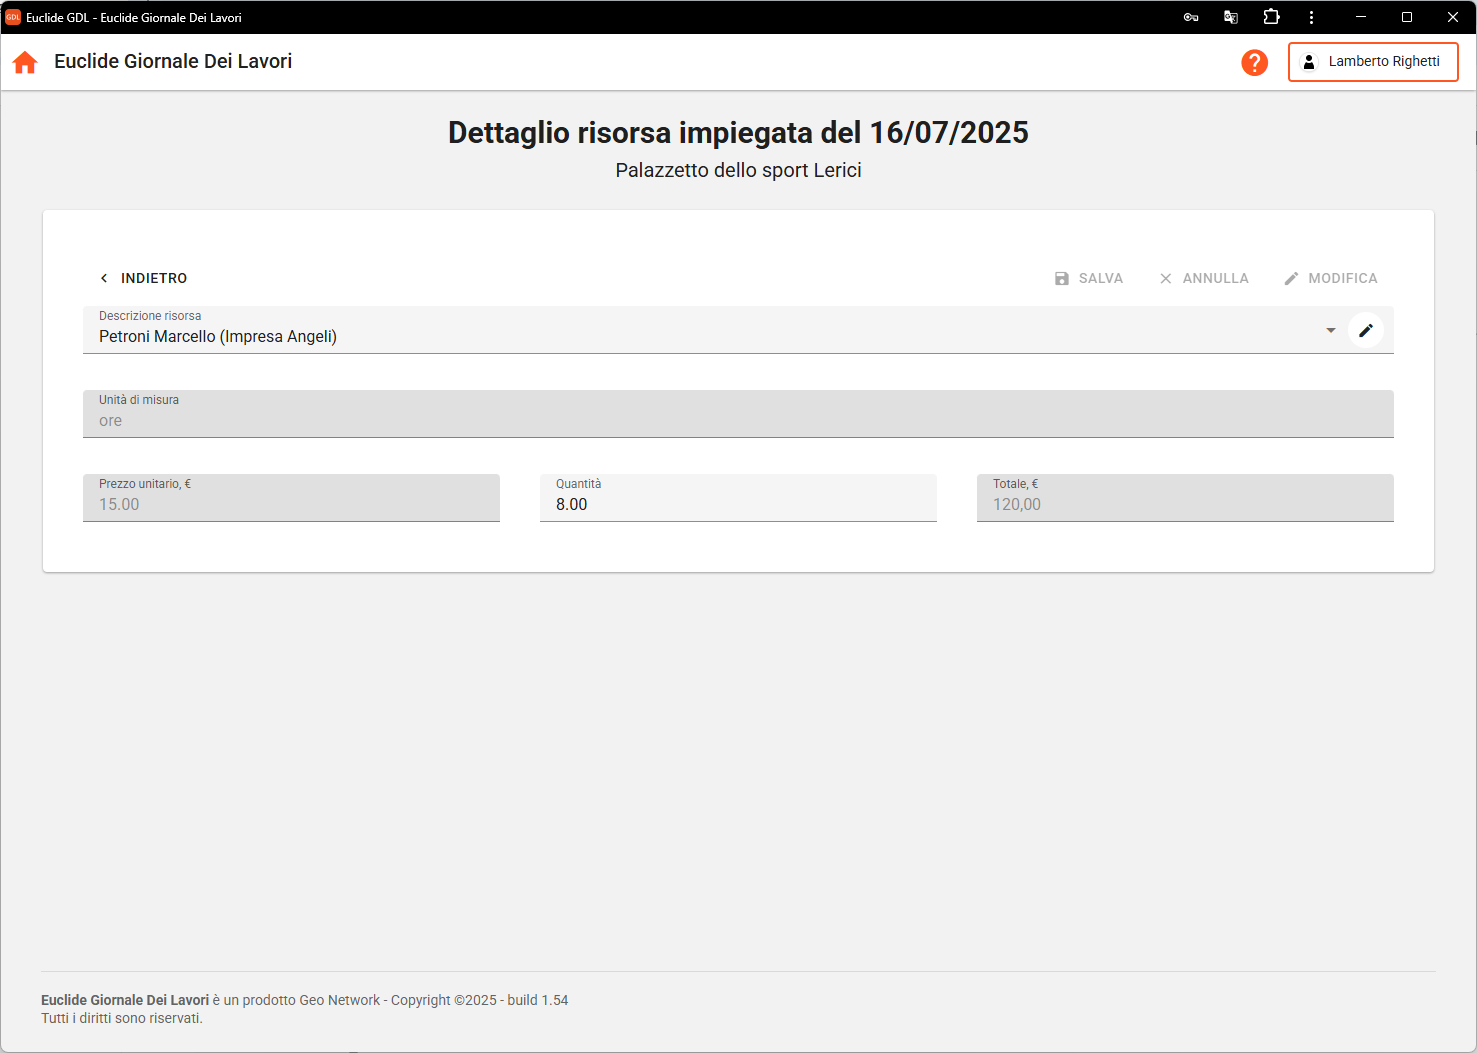Screen dimensions: 1477x1053
Task: Click the Totale field
Action: pyautogui.click(x=1185, y=504)
